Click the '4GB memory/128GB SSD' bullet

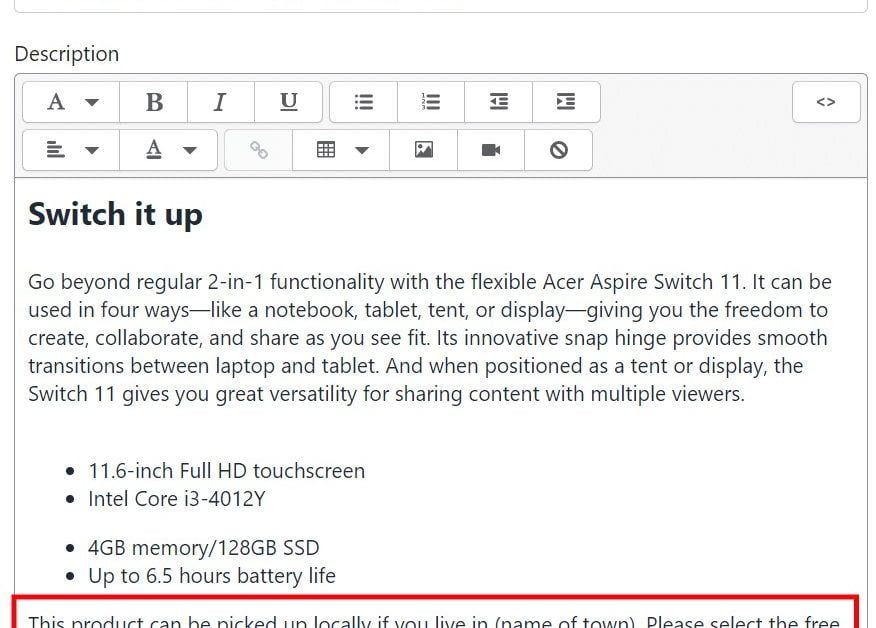coord(203,548)
